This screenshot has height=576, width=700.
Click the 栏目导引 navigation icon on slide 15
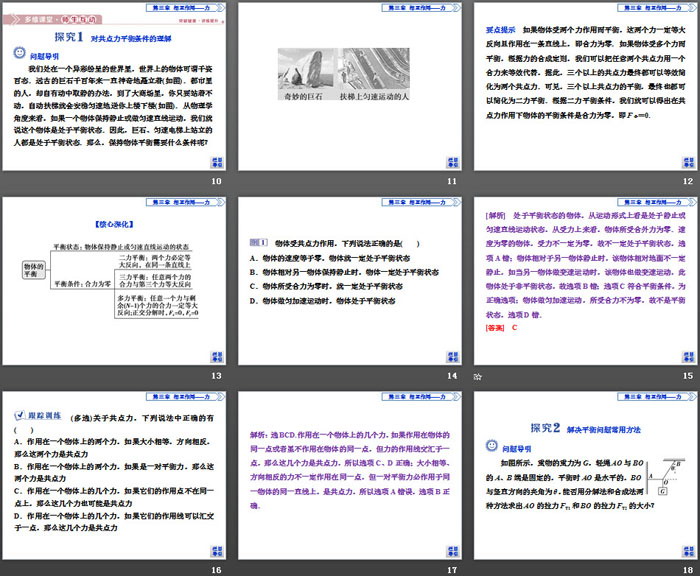click(x=688, y=357)
